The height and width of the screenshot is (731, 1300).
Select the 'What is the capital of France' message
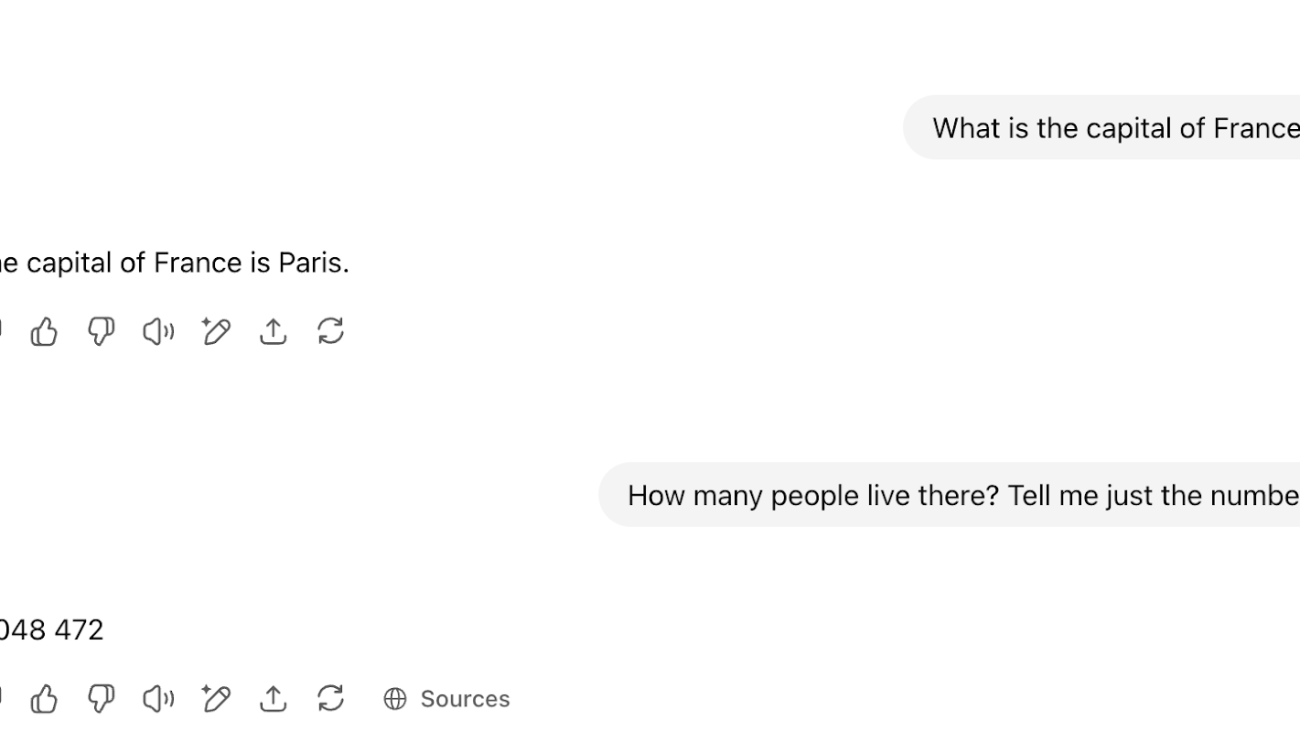pos(1101,128)
